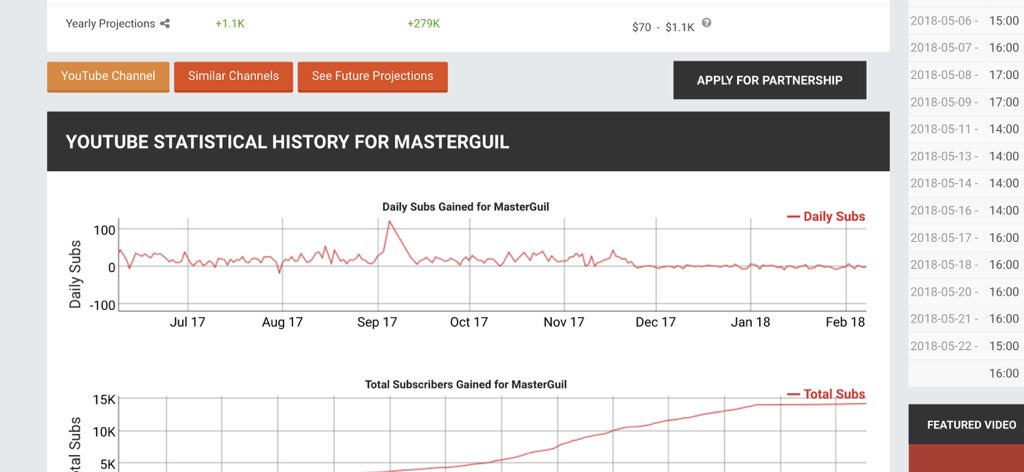Click the 2018-05-21 schedule row
Image resolution: width=1024 pixels, height=472 pixels.
click(x=966, y=319)
